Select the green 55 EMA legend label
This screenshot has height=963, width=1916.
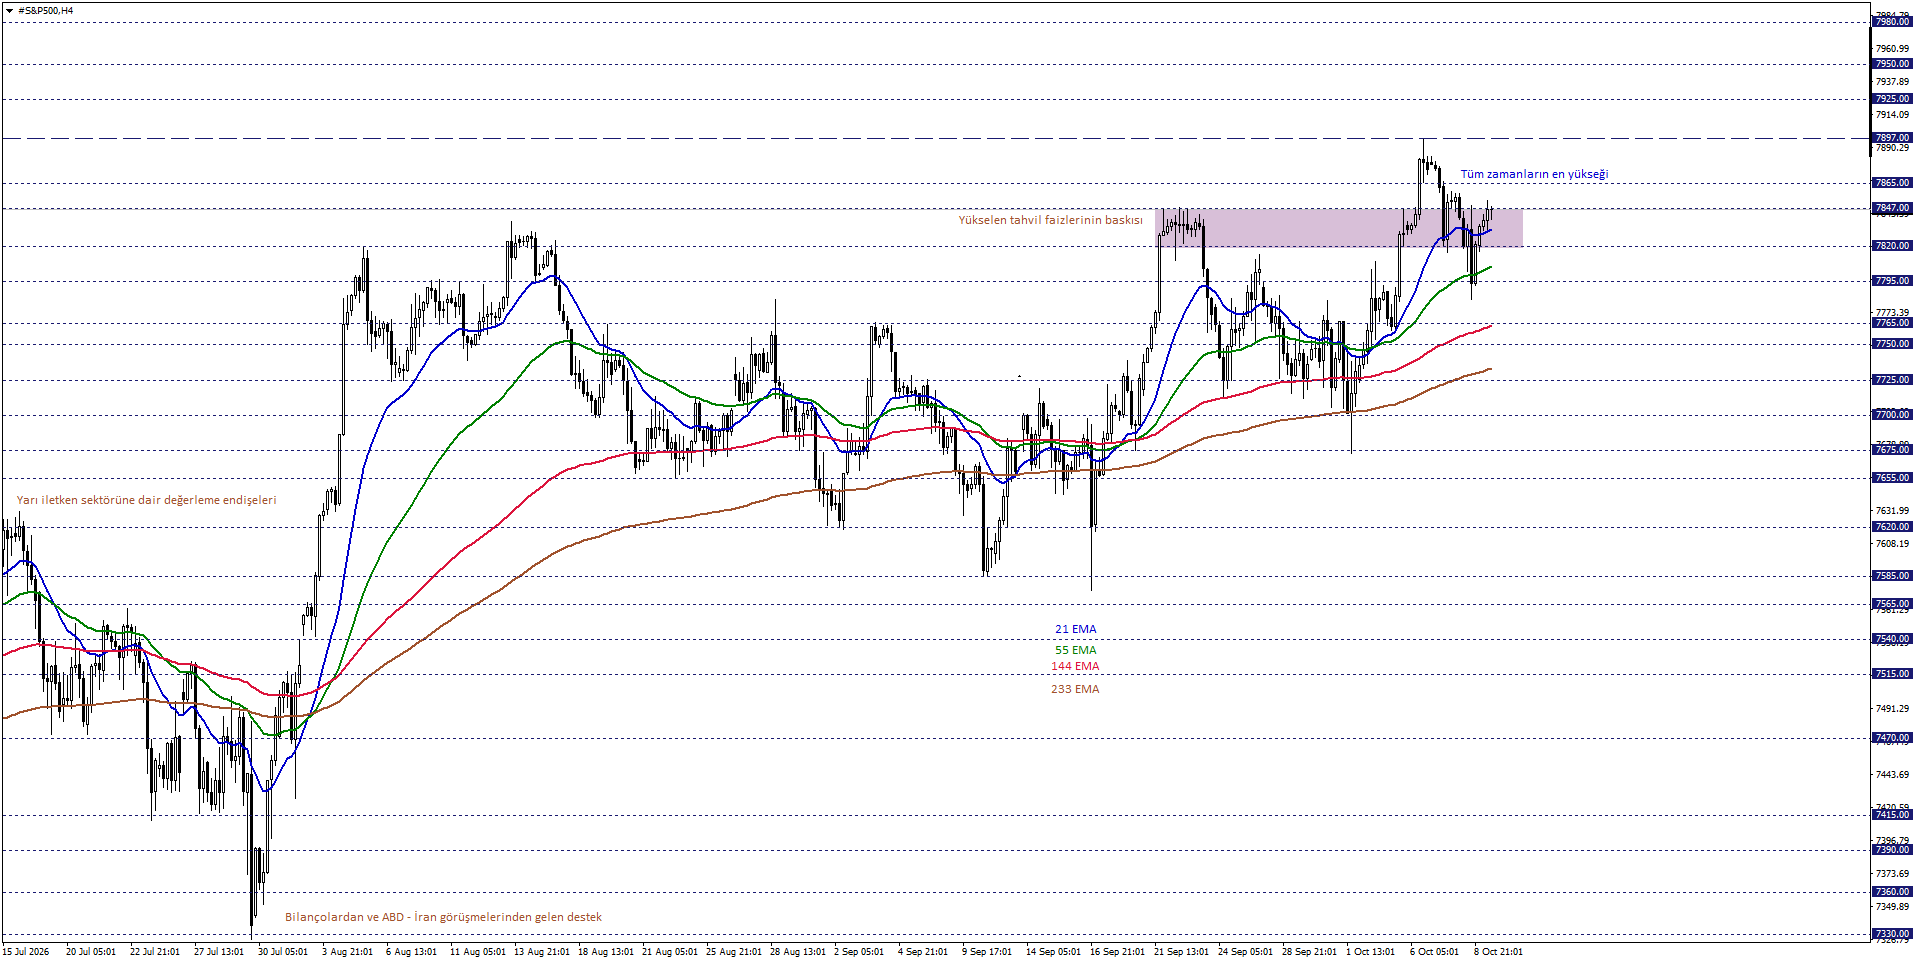pyautogui.click(x=1075, y=650)
